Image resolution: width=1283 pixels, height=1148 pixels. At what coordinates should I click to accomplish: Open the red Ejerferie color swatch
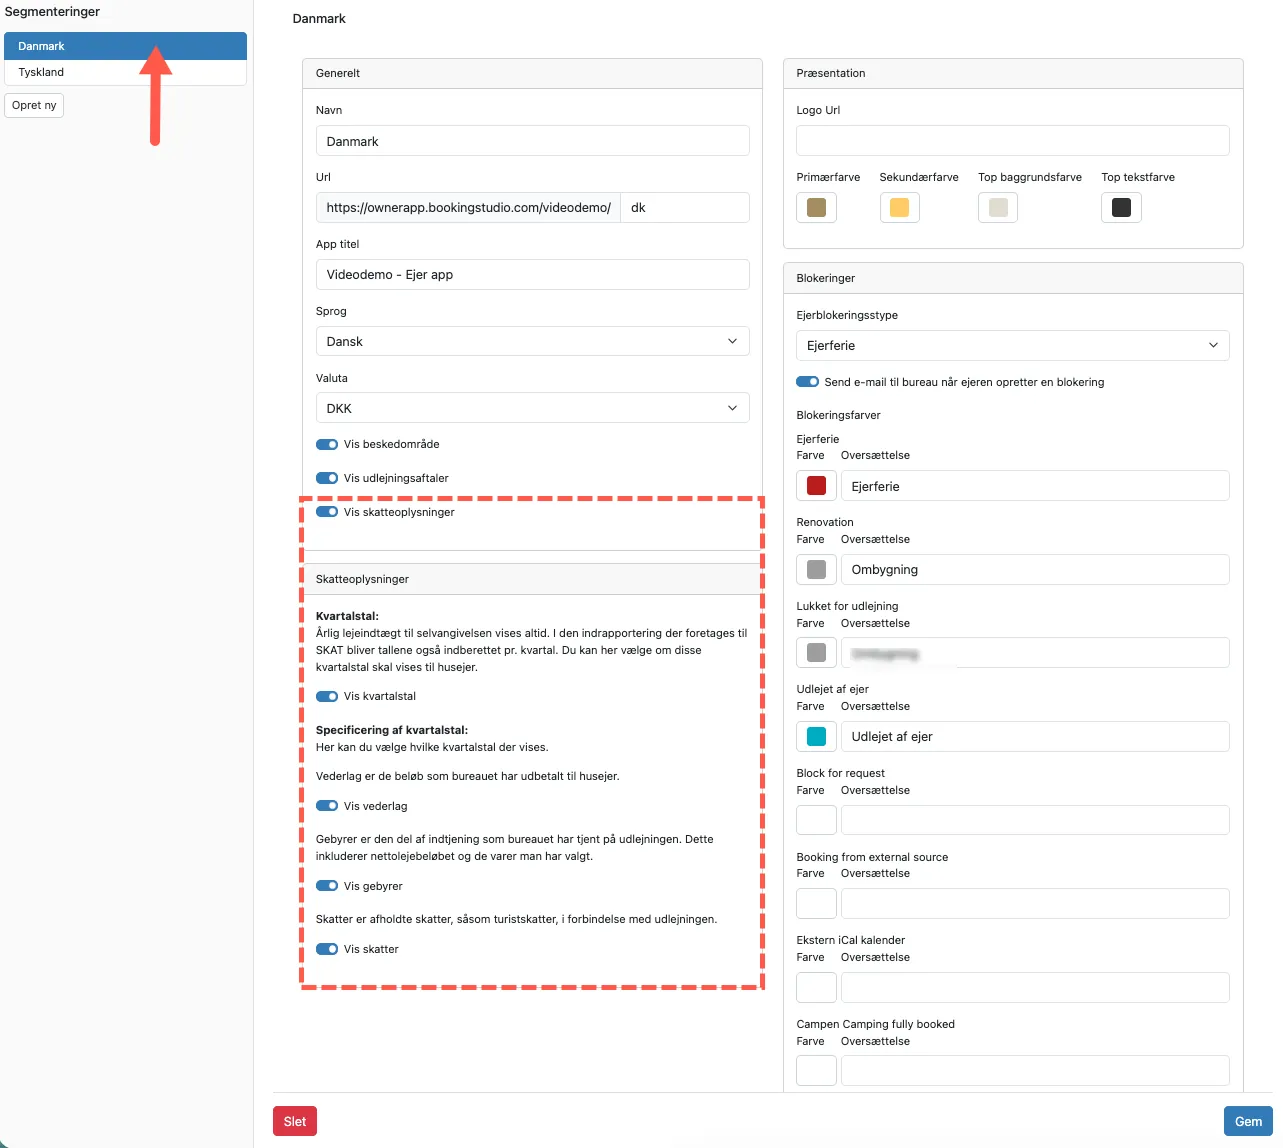coord(816,486)
